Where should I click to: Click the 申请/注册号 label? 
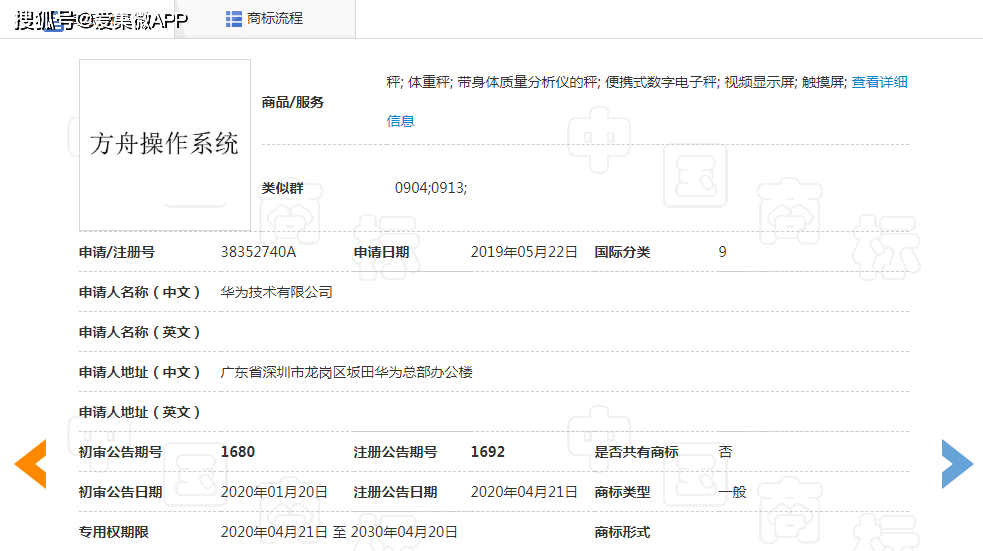pos(117,252)
